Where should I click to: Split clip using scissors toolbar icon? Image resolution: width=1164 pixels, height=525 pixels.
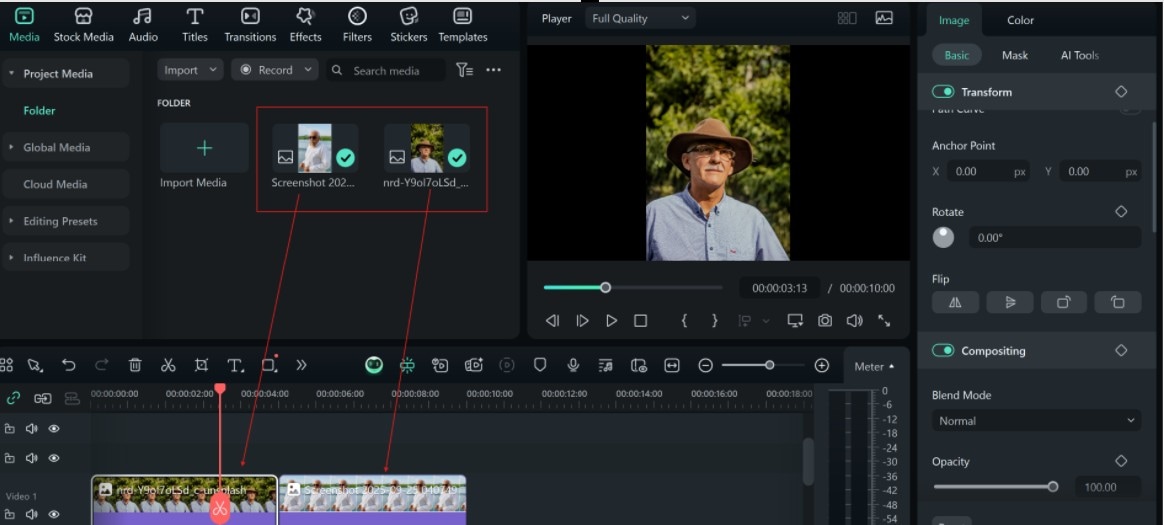click(168, 365)
